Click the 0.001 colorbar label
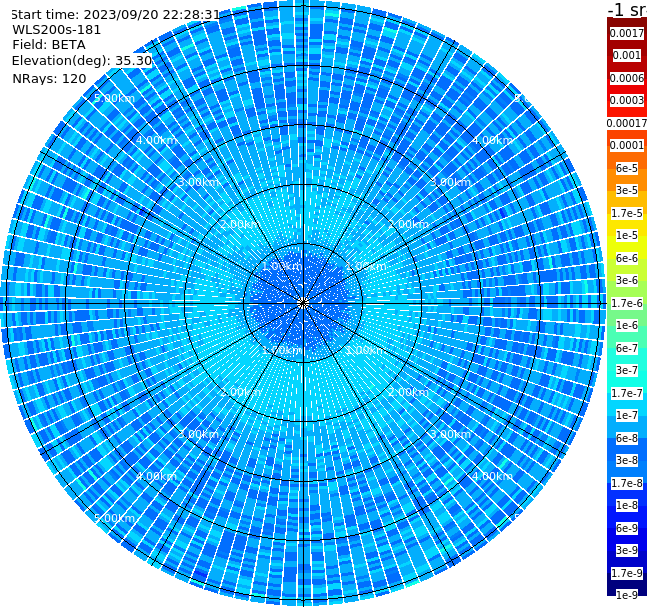Screen dimensions: 647x607 pos(627,55)
